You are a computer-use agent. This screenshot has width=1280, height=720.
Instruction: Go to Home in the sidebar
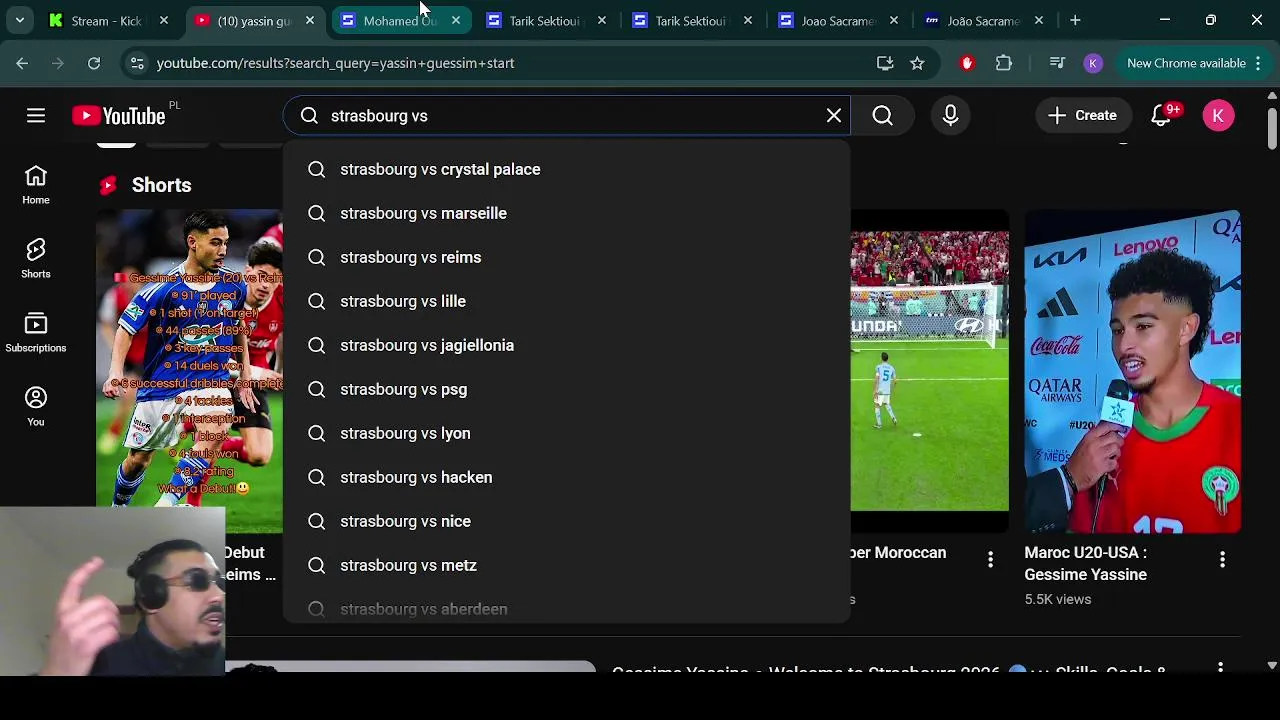click(x=36, y=185)
